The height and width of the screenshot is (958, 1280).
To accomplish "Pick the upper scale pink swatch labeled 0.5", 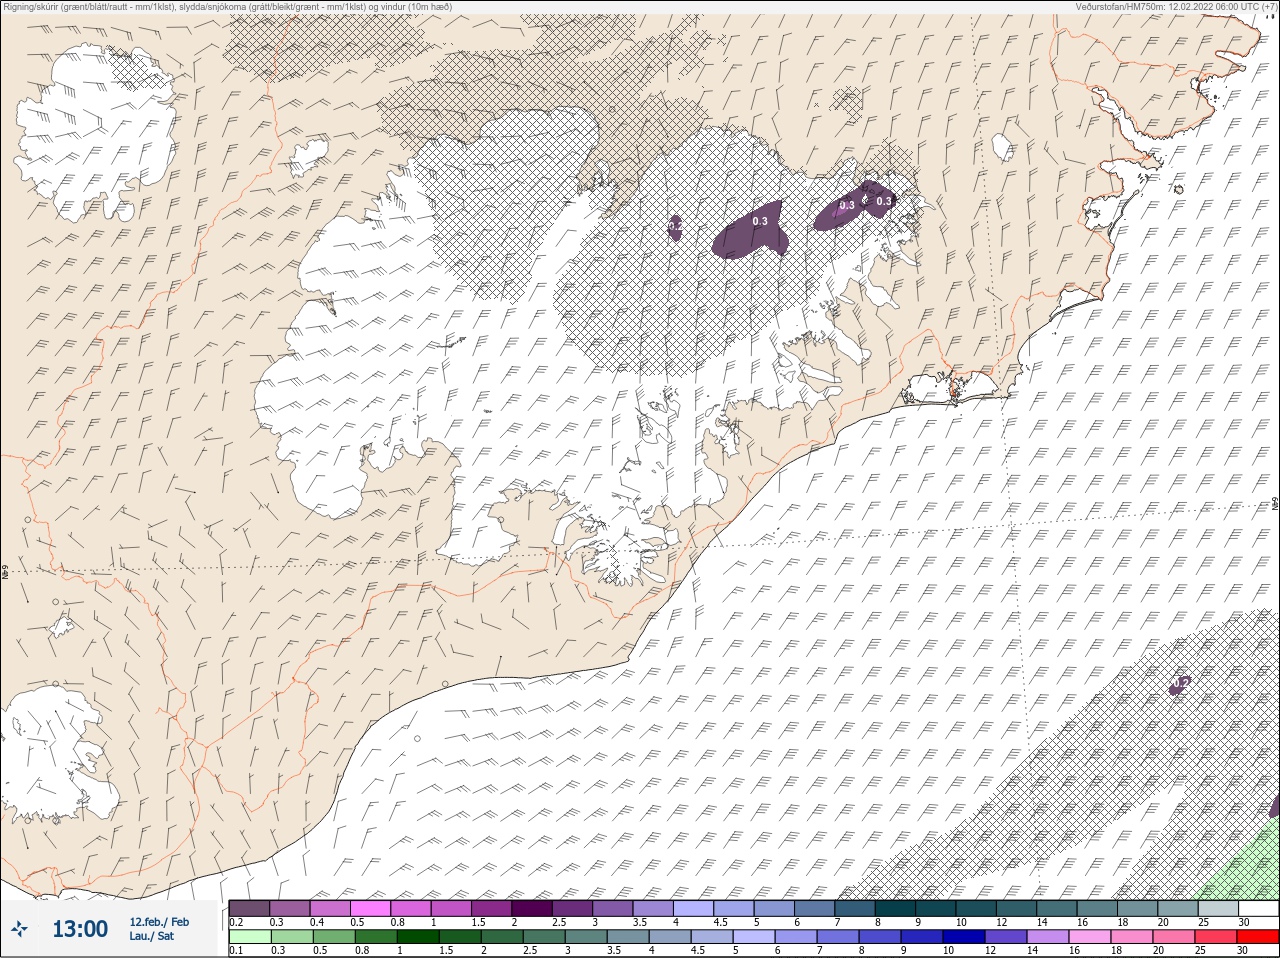I will [x=370, y=908].
